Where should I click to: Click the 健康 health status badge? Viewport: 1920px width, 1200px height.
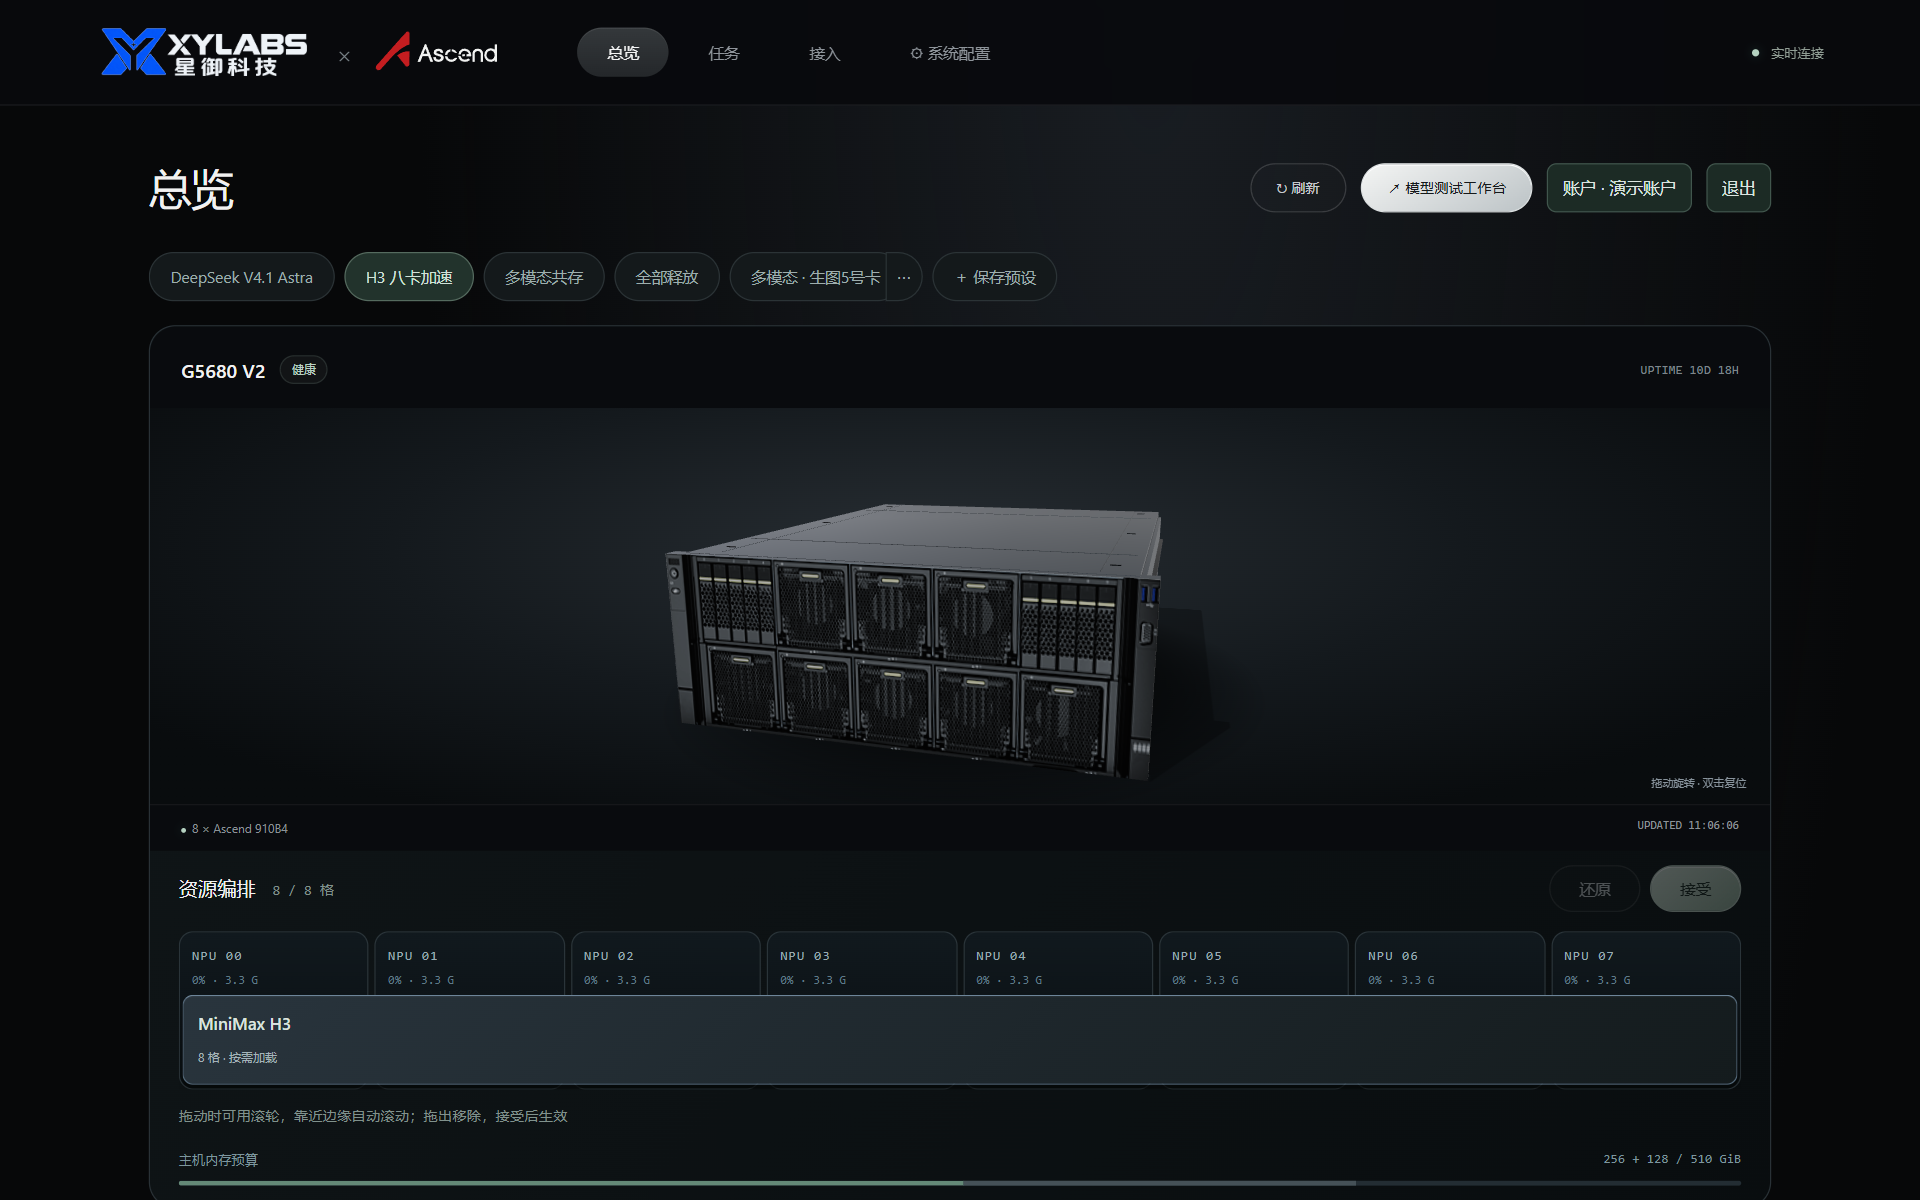pos(304,370)
